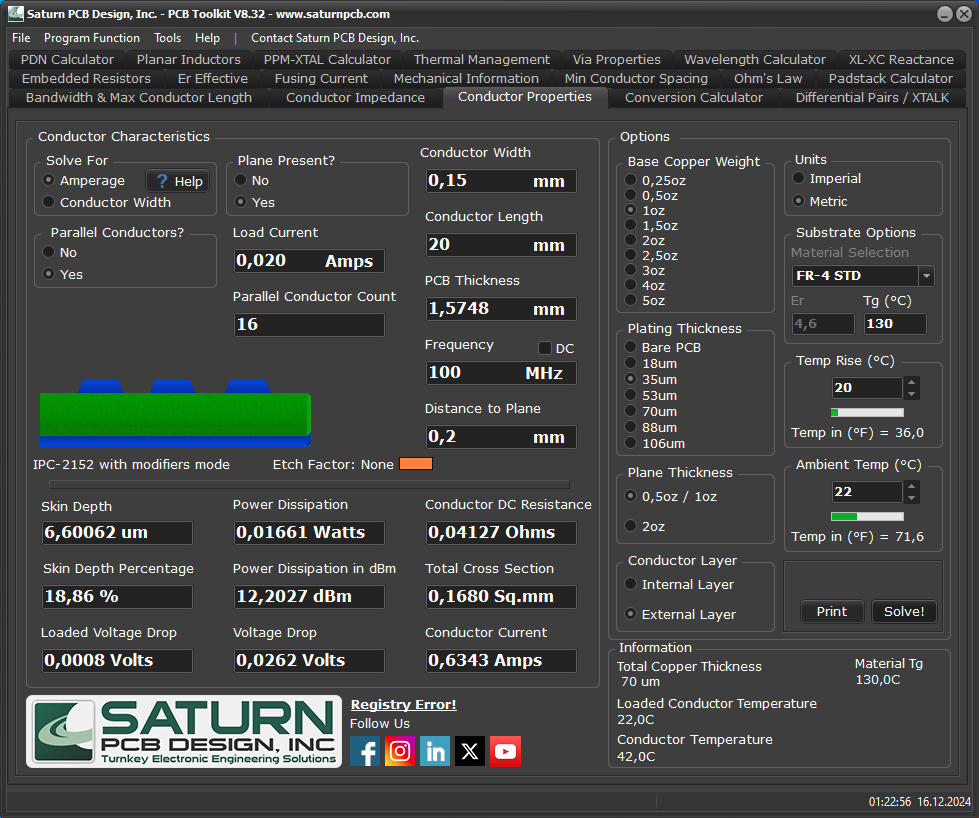Viewport: 979px width, 818px height.
Task: Click the Frequency input field
Action: click(x=501, y=373)
